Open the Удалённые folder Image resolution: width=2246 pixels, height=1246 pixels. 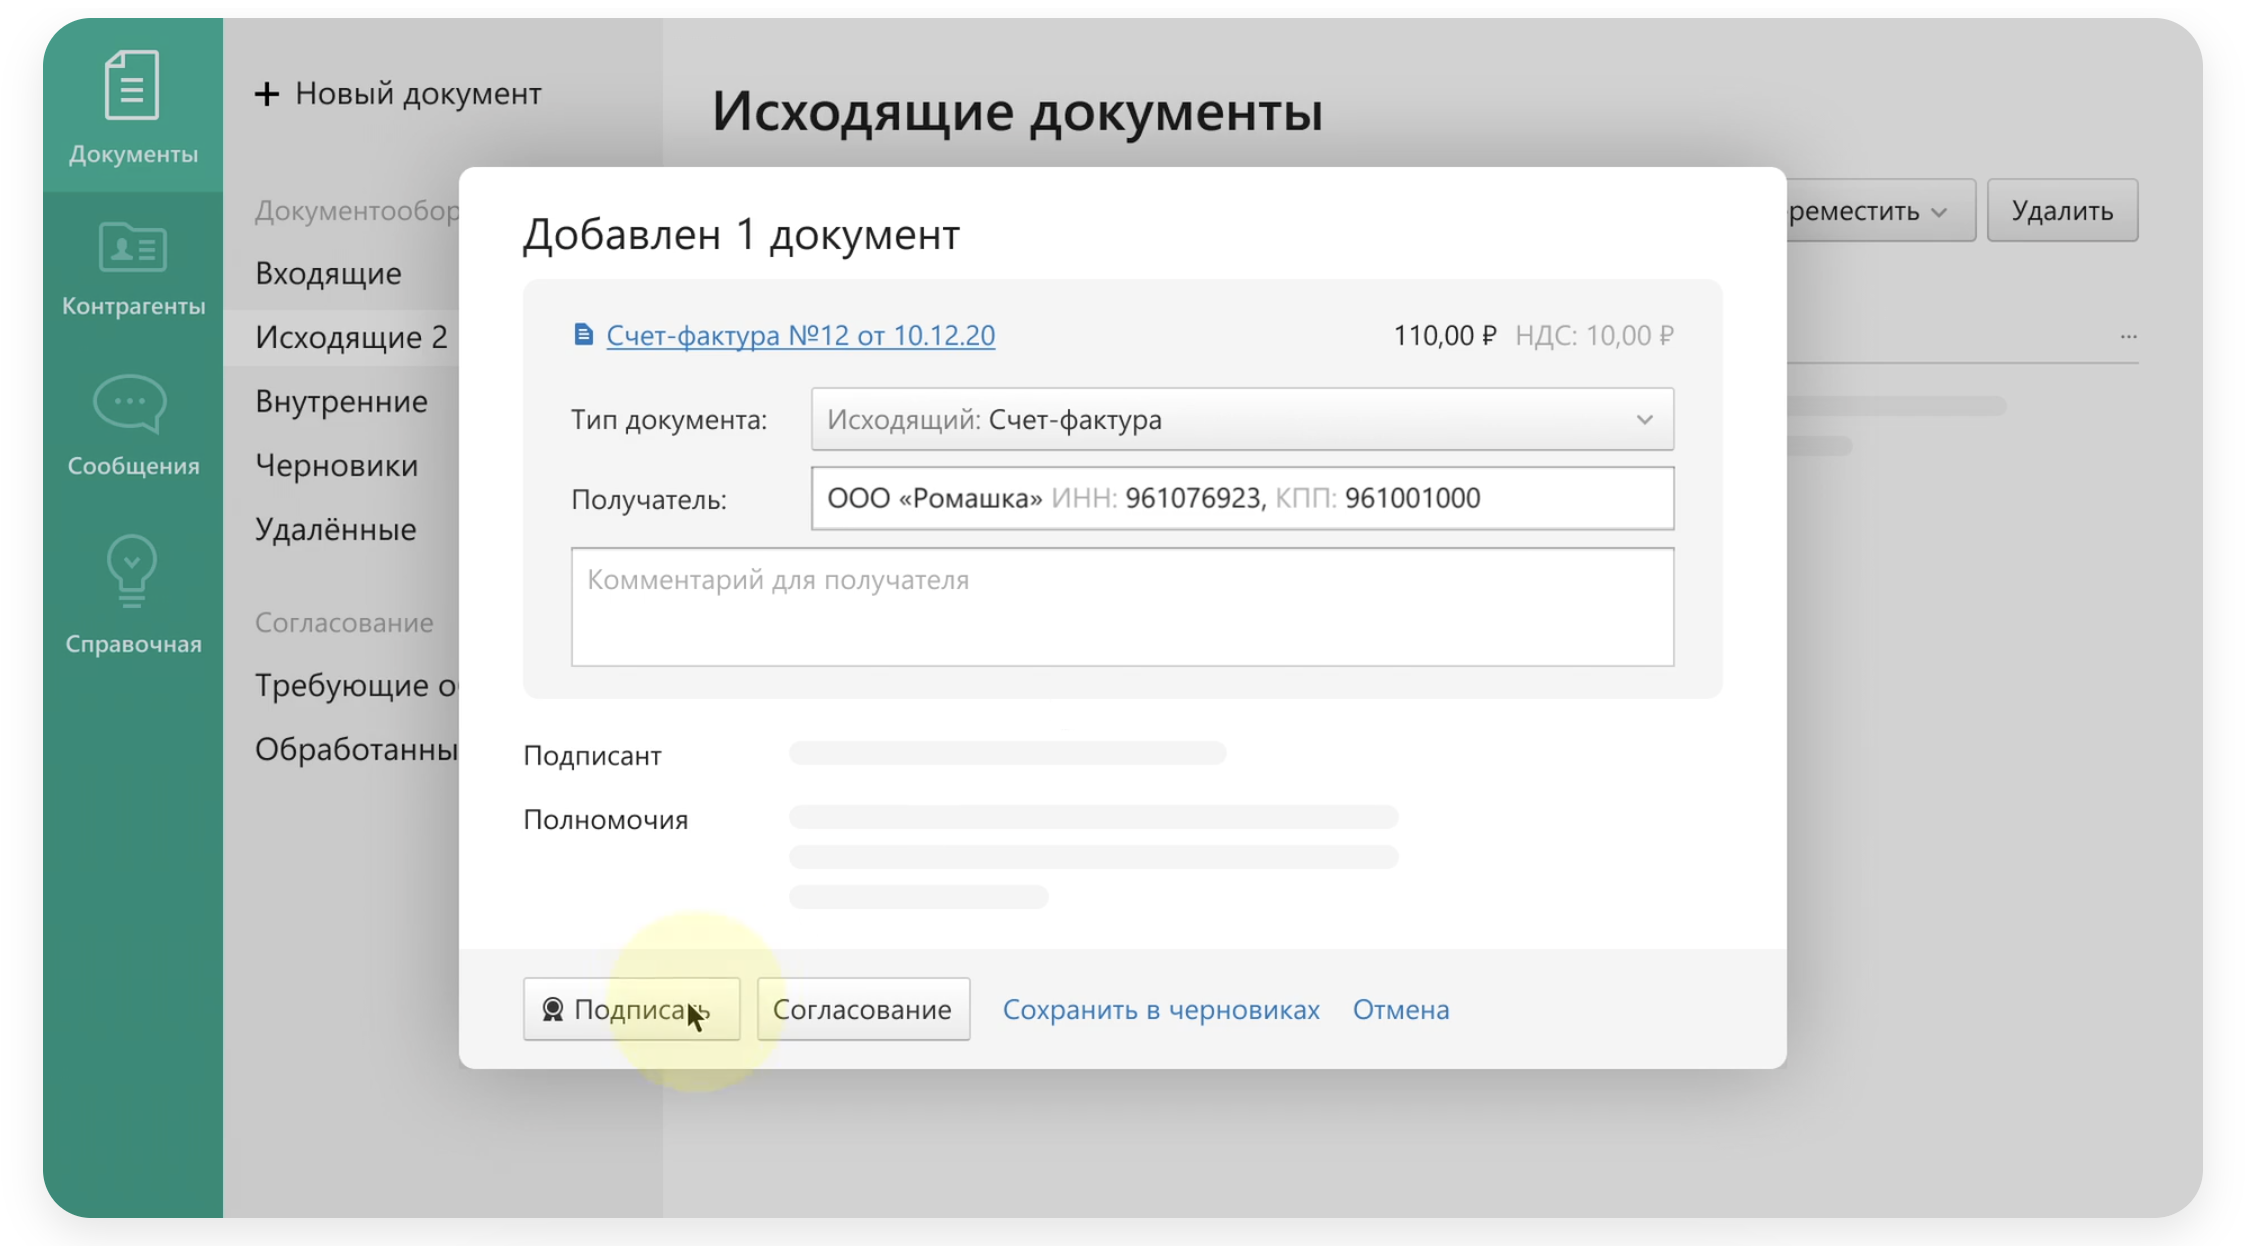[x=335, y=529]
